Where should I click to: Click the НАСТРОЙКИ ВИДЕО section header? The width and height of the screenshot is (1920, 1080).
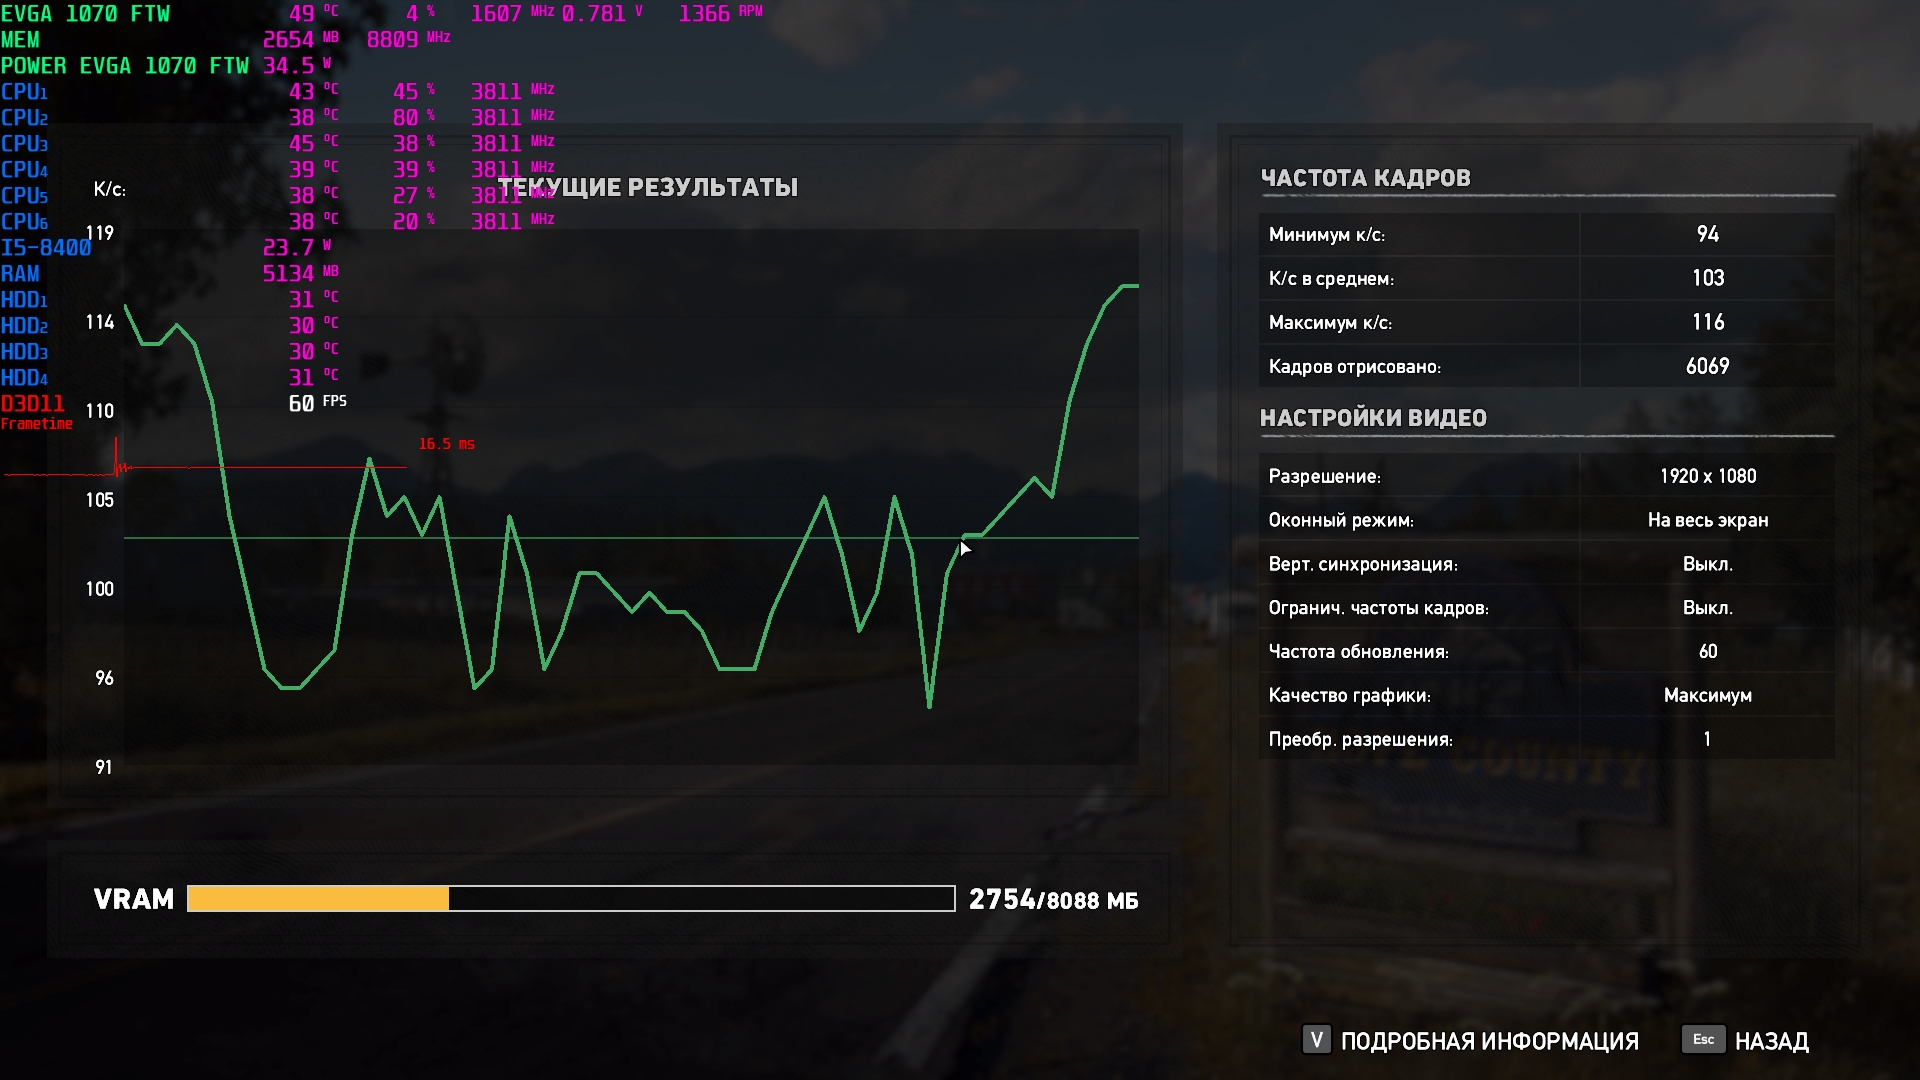coord(1373,418)
